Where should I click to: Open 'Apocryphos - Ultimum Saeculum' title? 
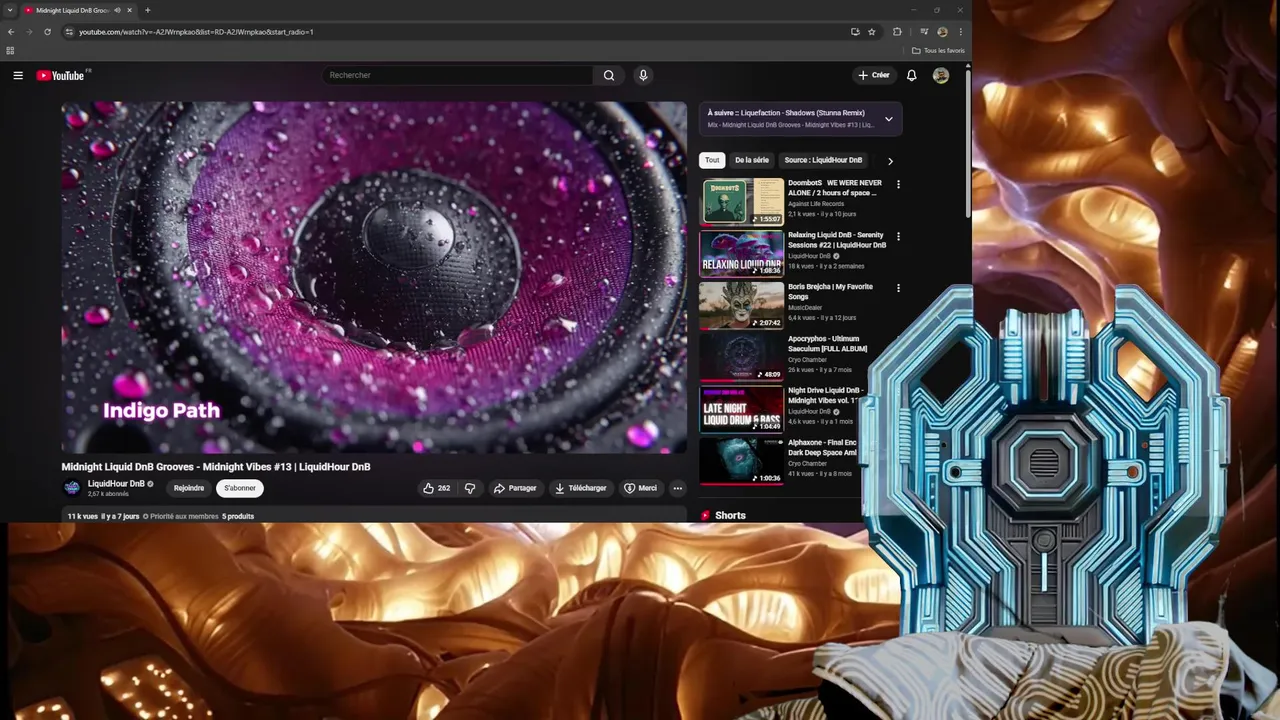(828, 343)
